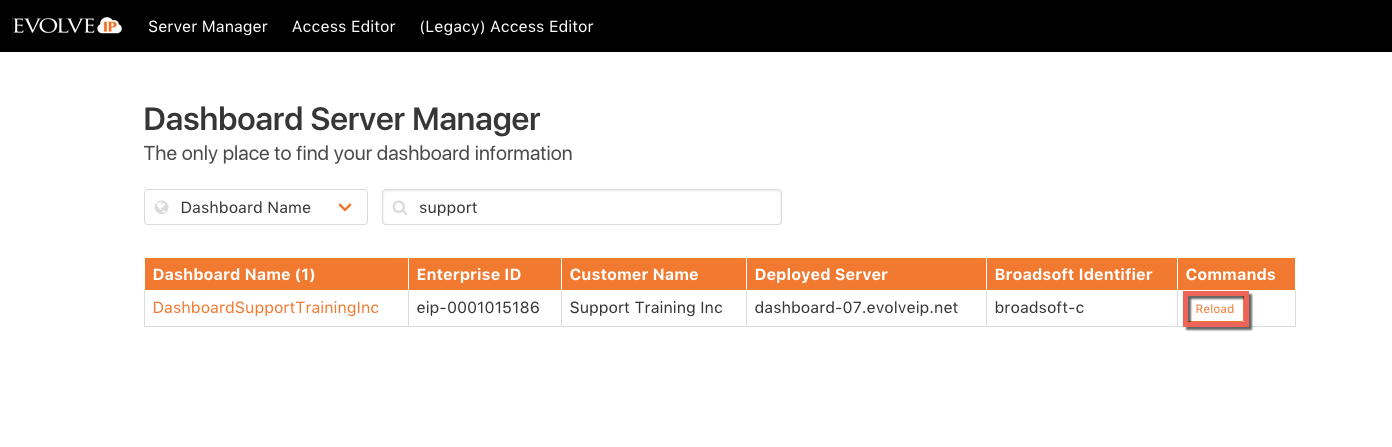Click the Enterprise ID column header
This screenshot has height=447, width=1392.
click(468, 274)
